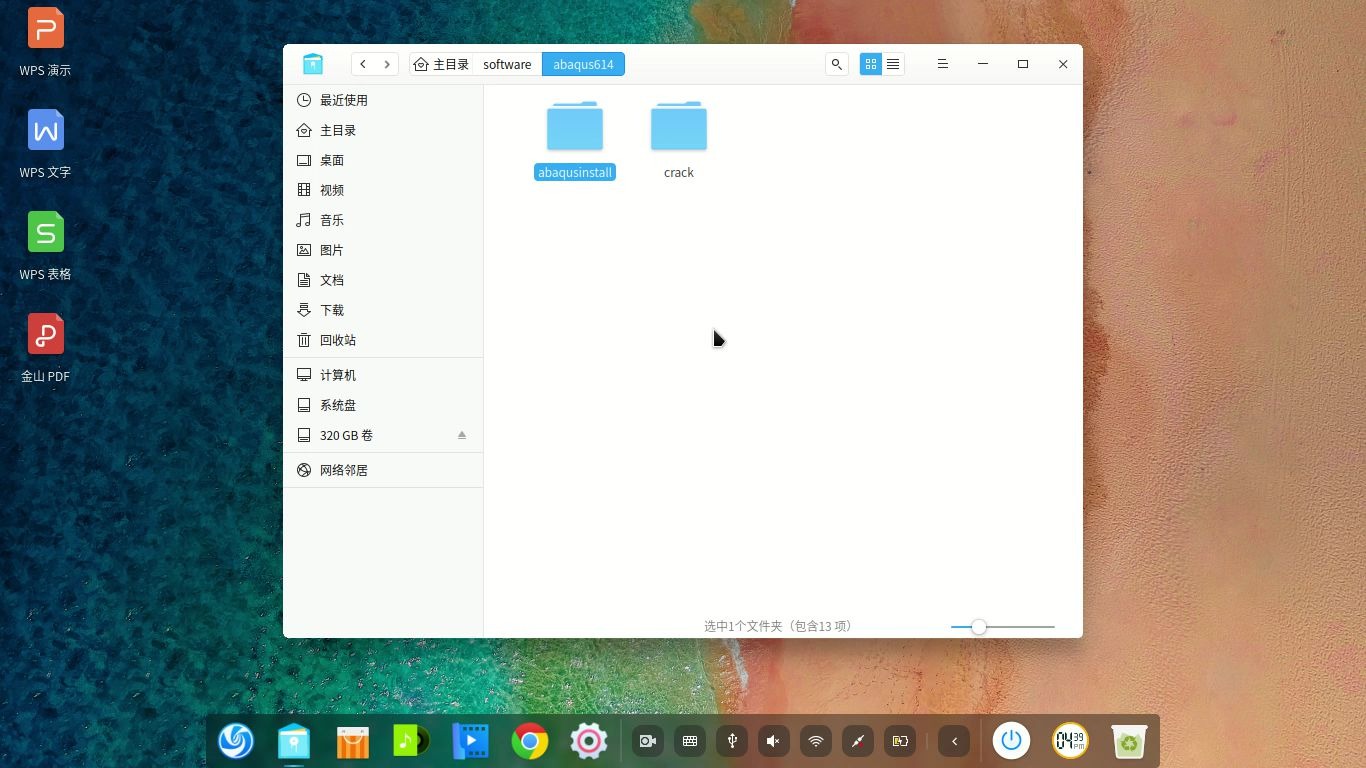The image size is (1366, 768).
Task: Collapse the dock tray with the arrow
Action: [x=954, y=741]
